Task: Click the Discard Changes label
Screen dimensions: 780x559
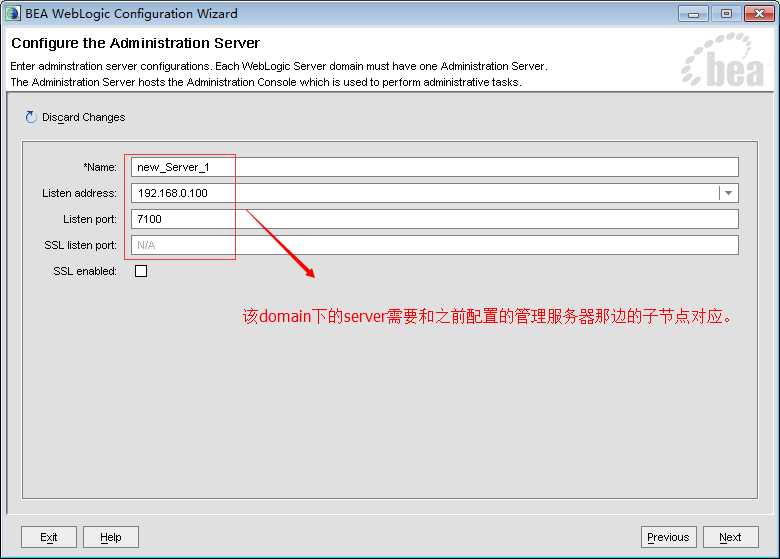Action: pyautogui.click(x=84, y=117)
